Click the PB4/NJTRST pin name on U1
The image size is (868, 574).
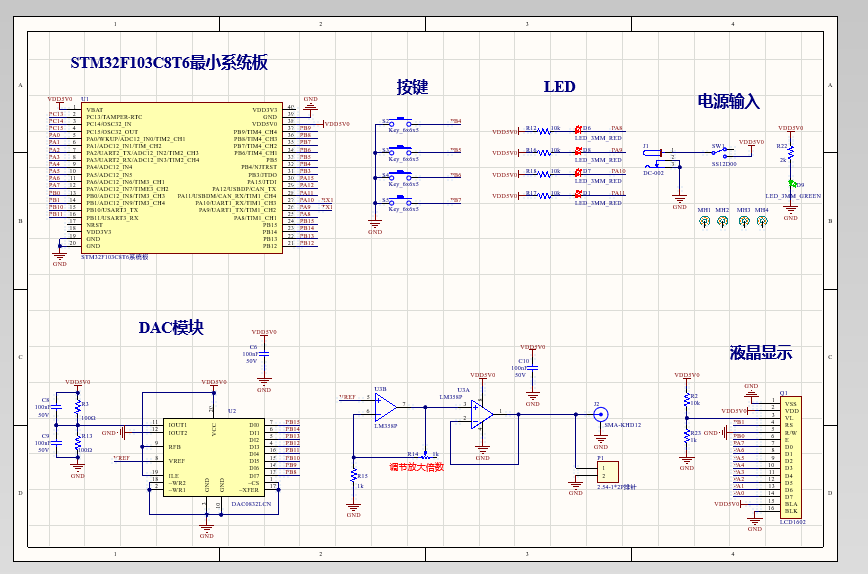pos(259,167)
